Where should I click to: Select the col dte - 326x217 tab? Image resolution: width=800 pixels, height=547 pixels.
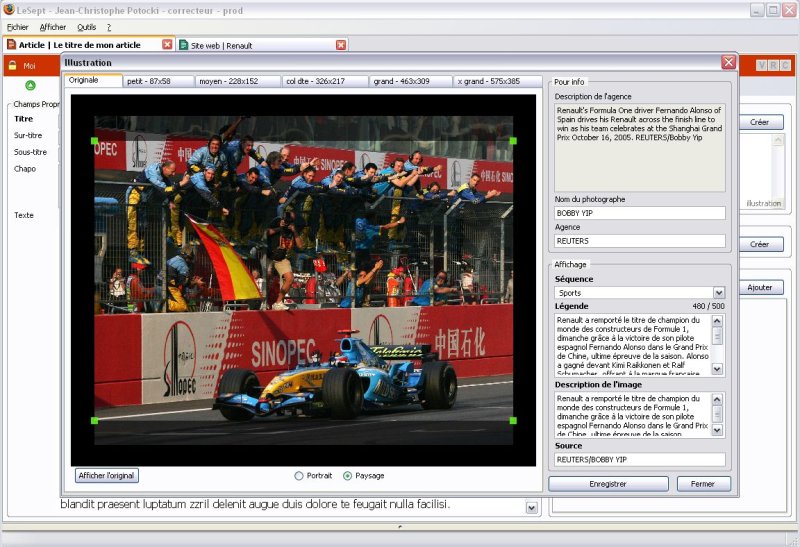click(325, 81)
